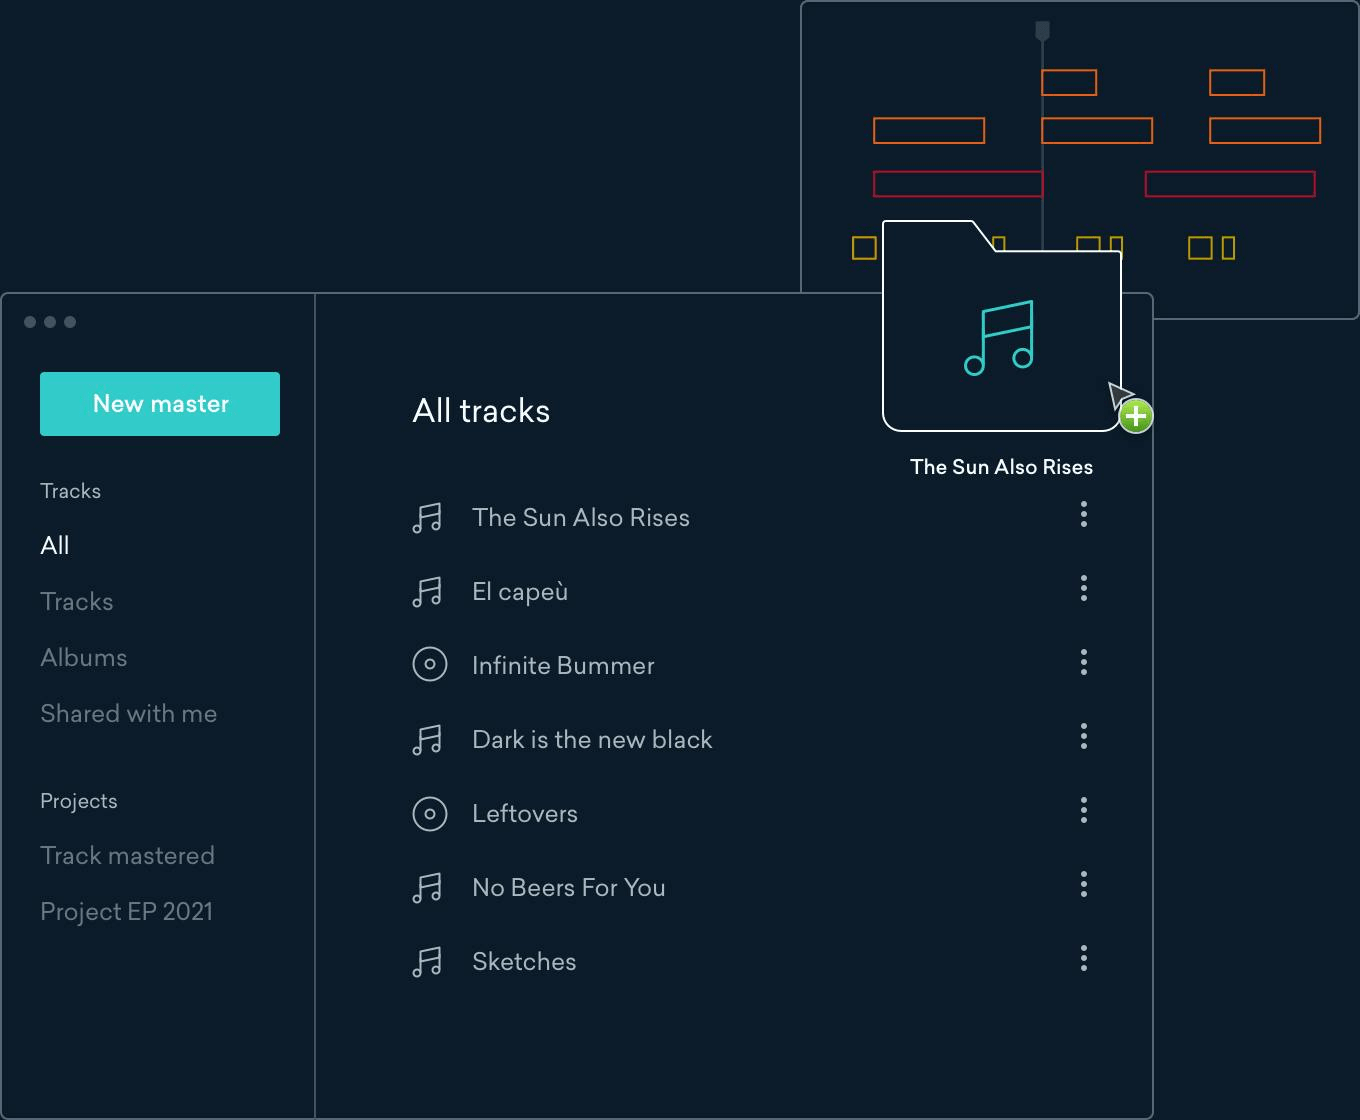The image size is (1360, 1120).
Task: Select the Infinite Bummer album title
Action: 563,665
